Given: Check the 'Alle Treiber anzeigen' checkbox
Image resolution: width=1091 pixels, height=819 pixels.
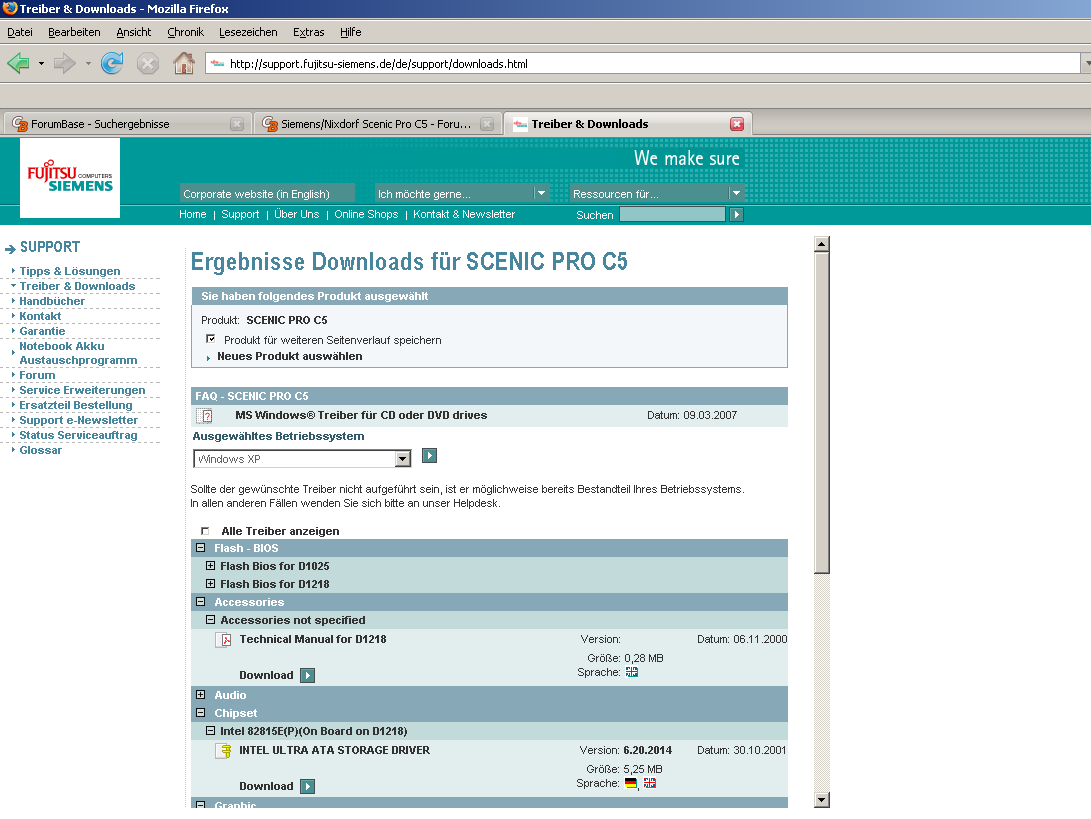Looking at the screenshot, I should [205, 531].
